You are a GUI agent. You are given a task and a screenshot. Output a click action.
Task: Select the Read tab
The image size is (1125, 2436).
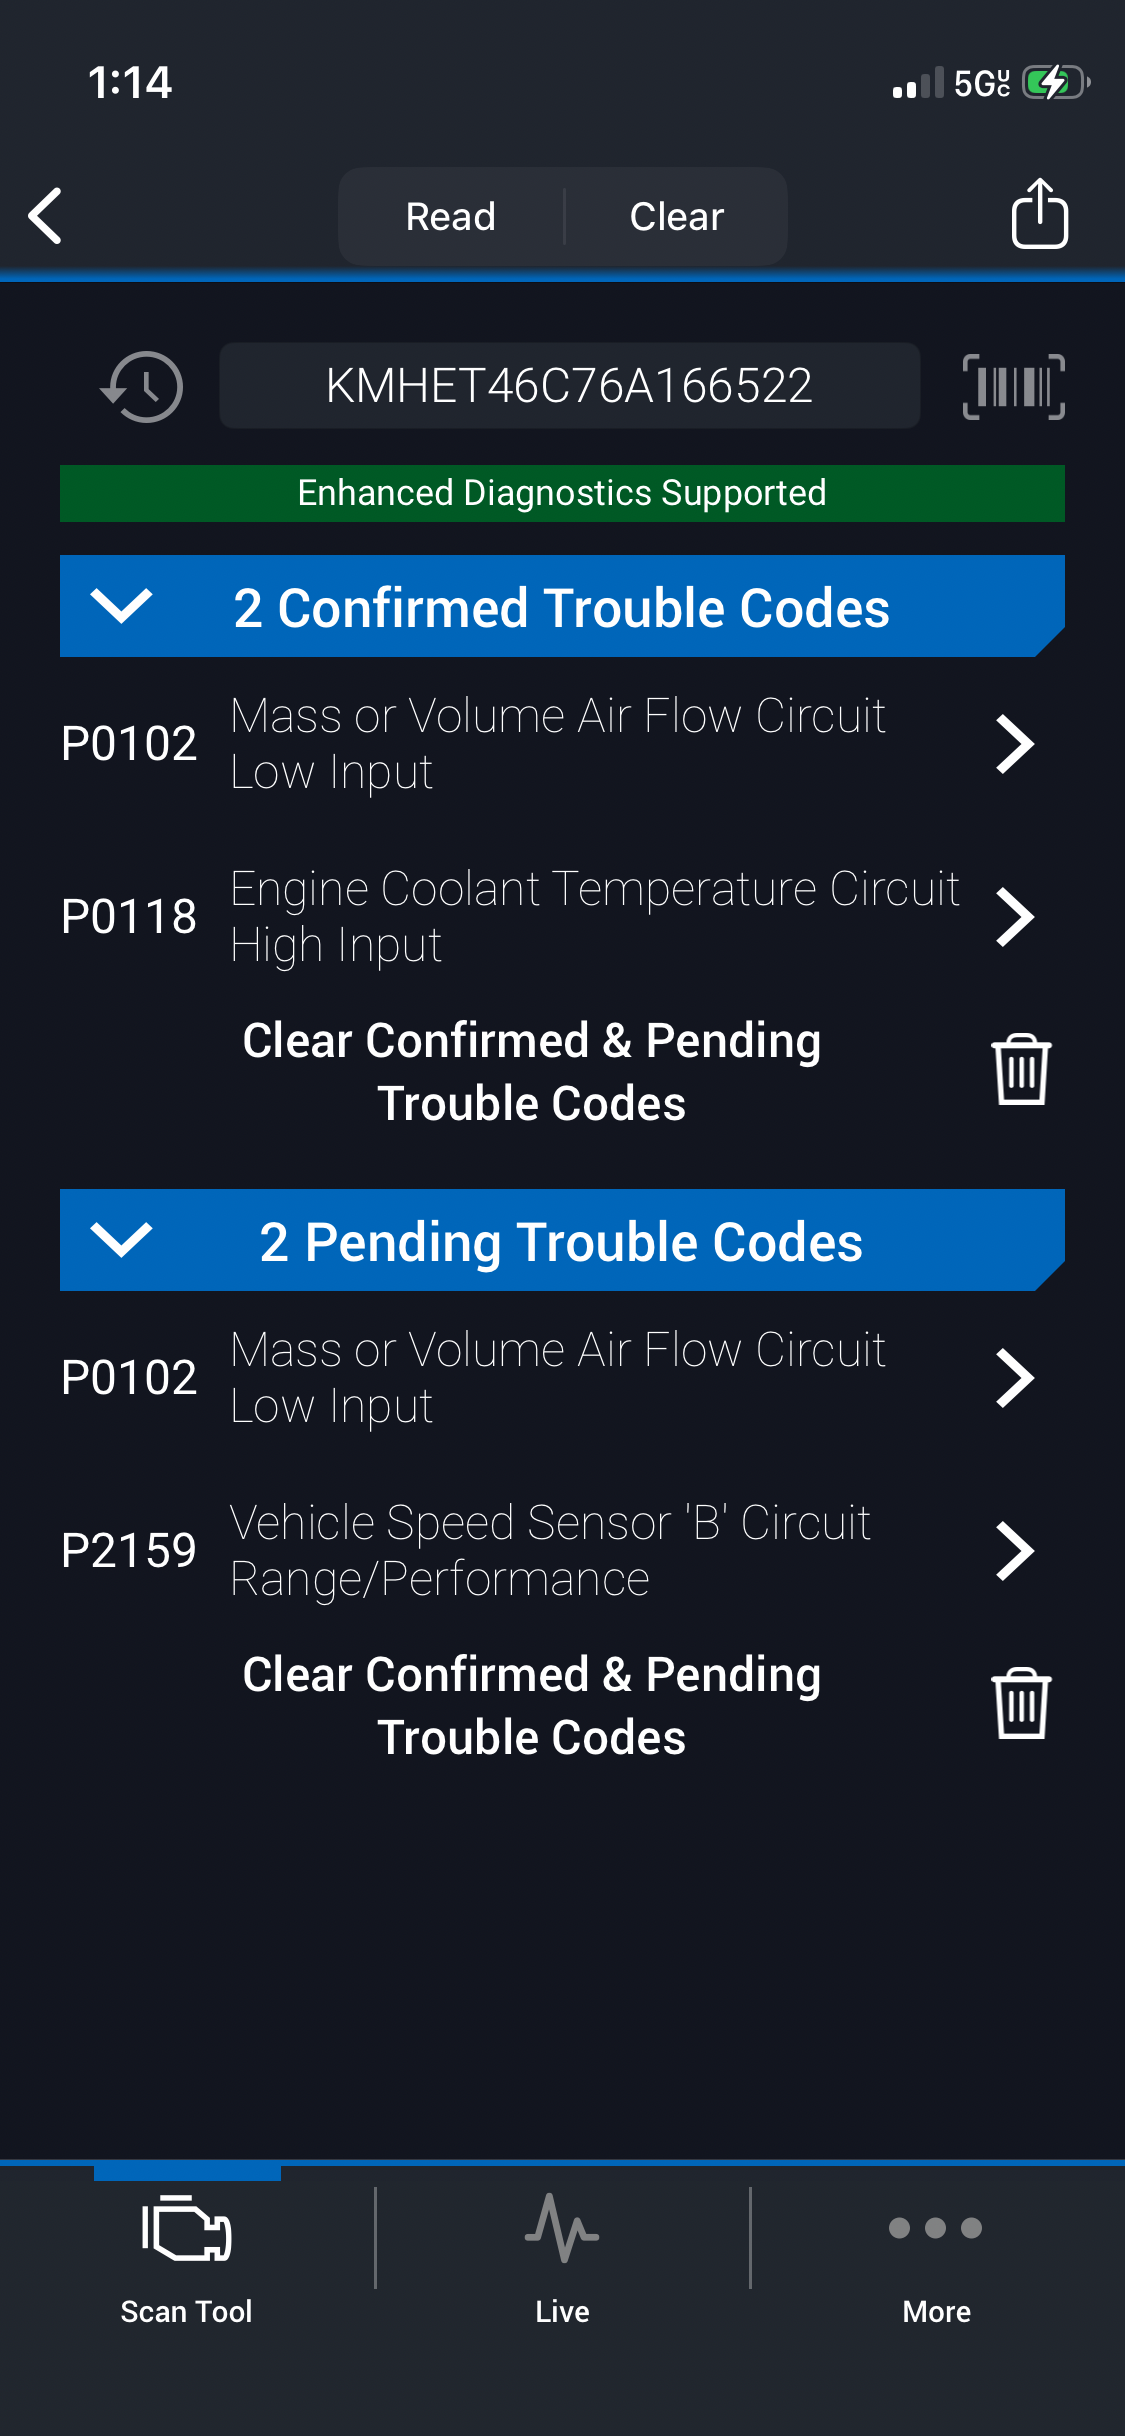click(x=451, y=217)
